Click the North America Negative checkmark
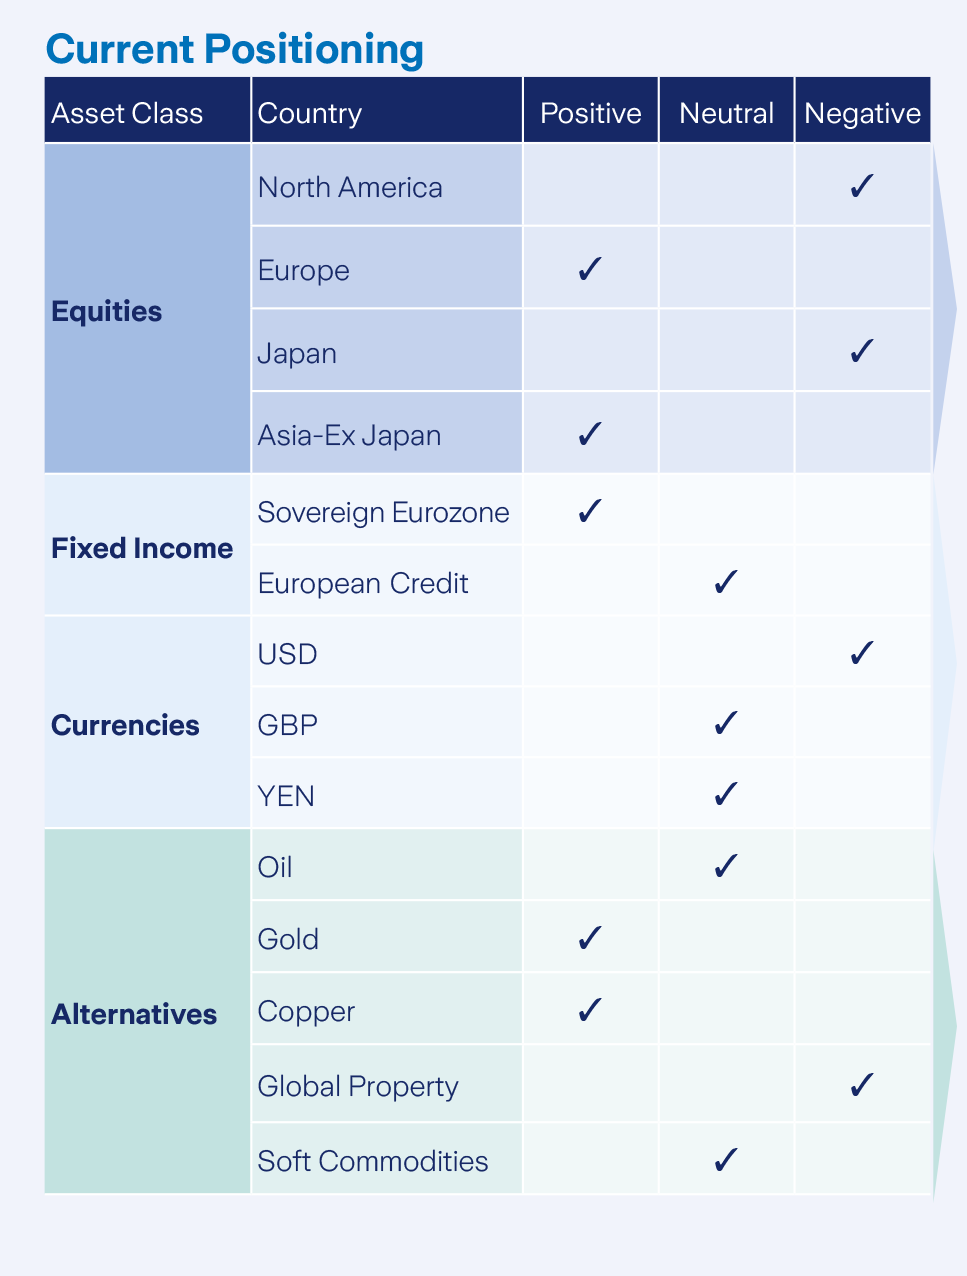The width and height of the screenshot is (967, 1276). click(x=862, y=185)
